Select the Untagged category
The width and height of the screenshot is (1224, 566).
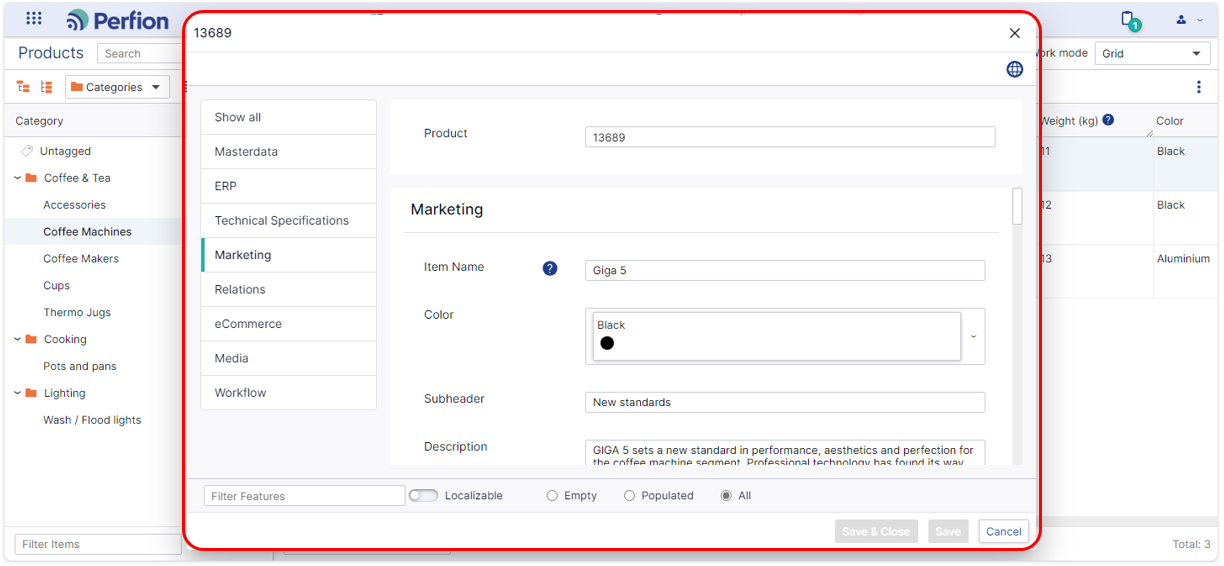(65, 151)
